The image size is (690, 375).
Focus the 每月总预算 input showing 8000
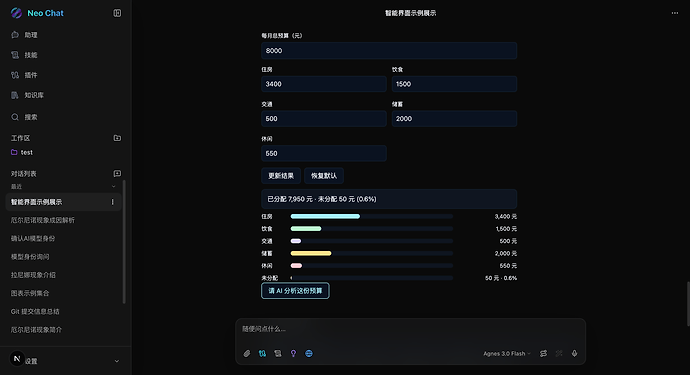(x=389, y=51)
